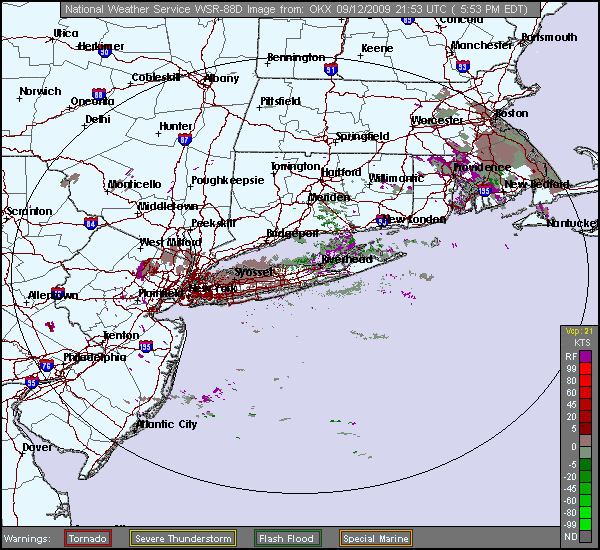Image resolution: width=600 pixels, height=550 pixels.
Task: Click the Cobleskill city label
Action: 156,77
